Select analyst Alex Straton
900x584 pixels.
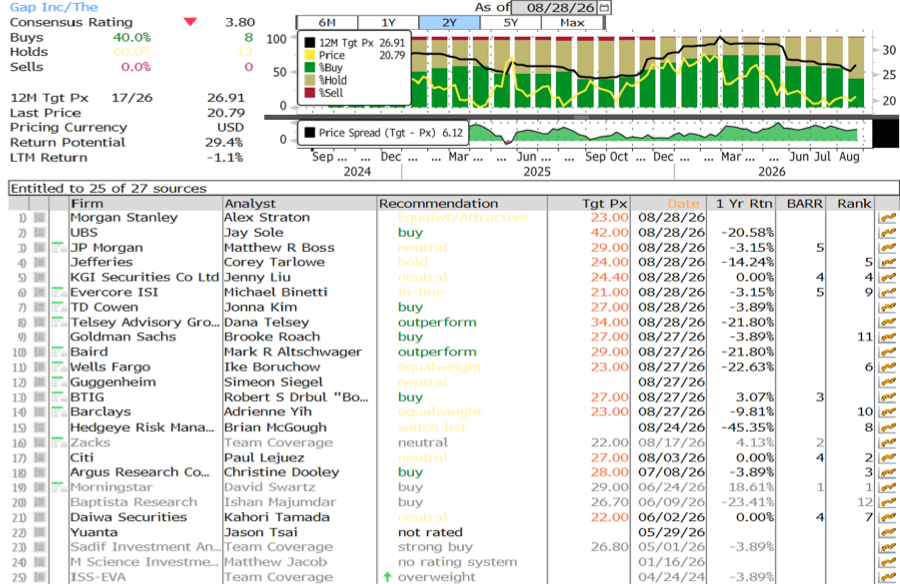[267, 218]
